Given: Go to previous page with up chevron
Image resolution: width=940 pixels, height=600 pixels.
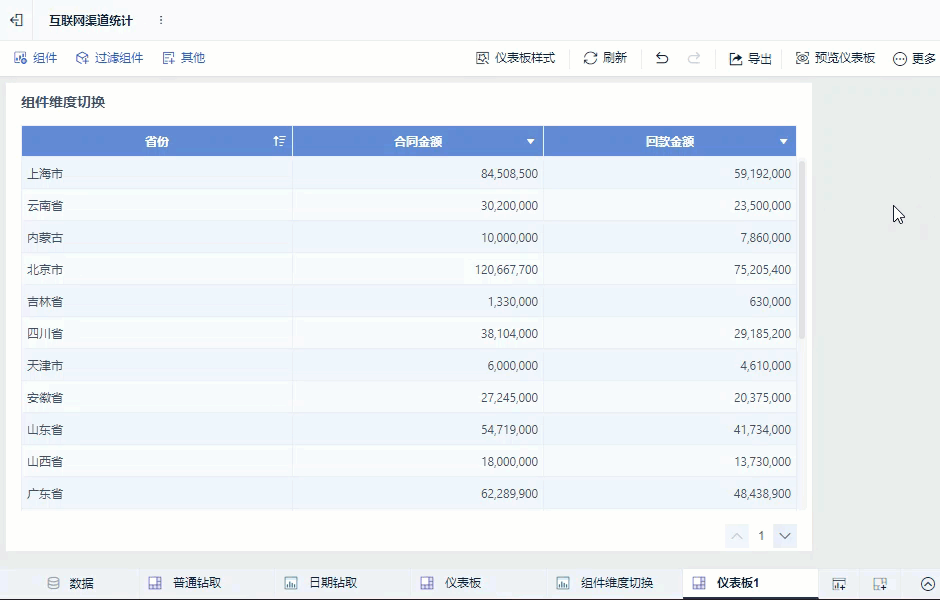Looking at the screenshot, I should coord(737,536).
